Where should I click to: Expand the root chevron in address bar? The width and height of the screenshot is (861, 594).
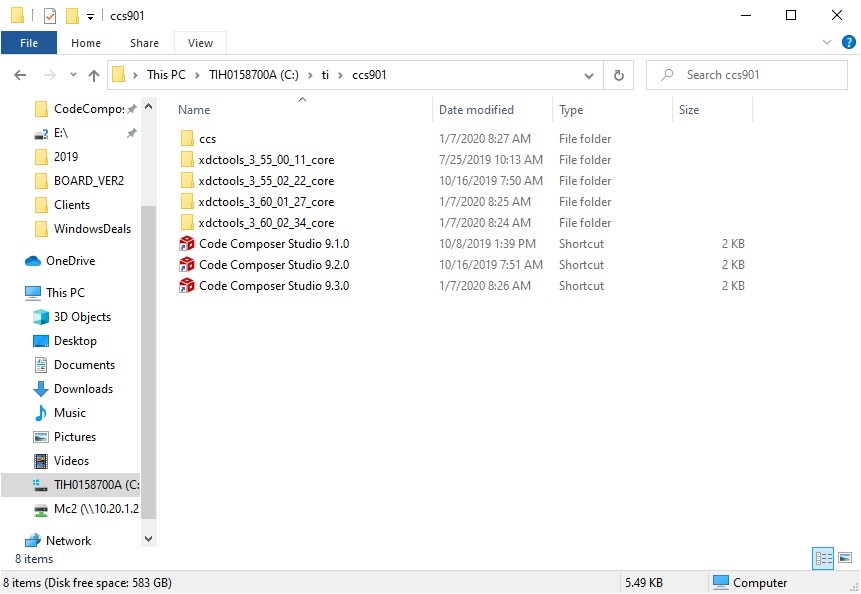coord(135,75)
